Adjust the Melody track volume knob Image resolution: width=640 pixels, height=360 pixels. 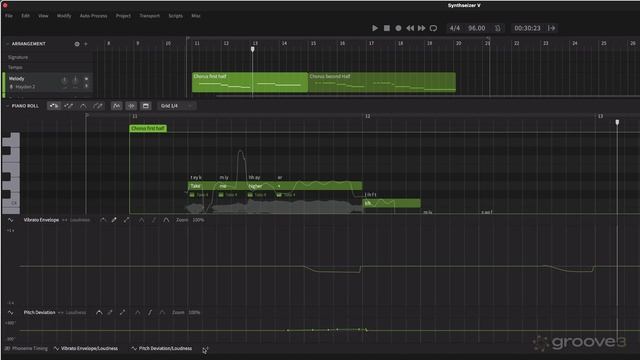tap(64, 81)
